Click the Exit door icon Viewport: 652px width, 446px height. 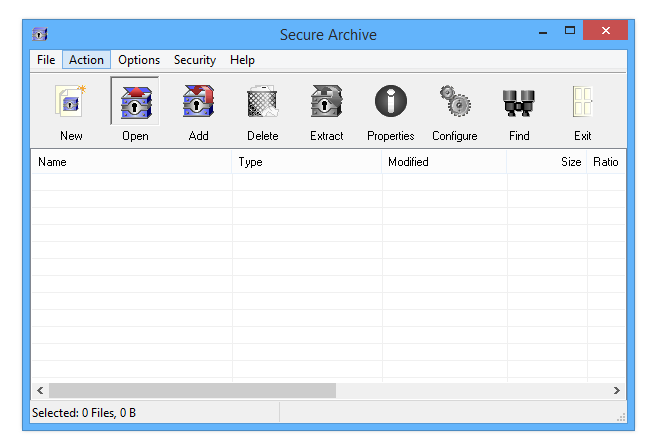click(x=583, y=101)
